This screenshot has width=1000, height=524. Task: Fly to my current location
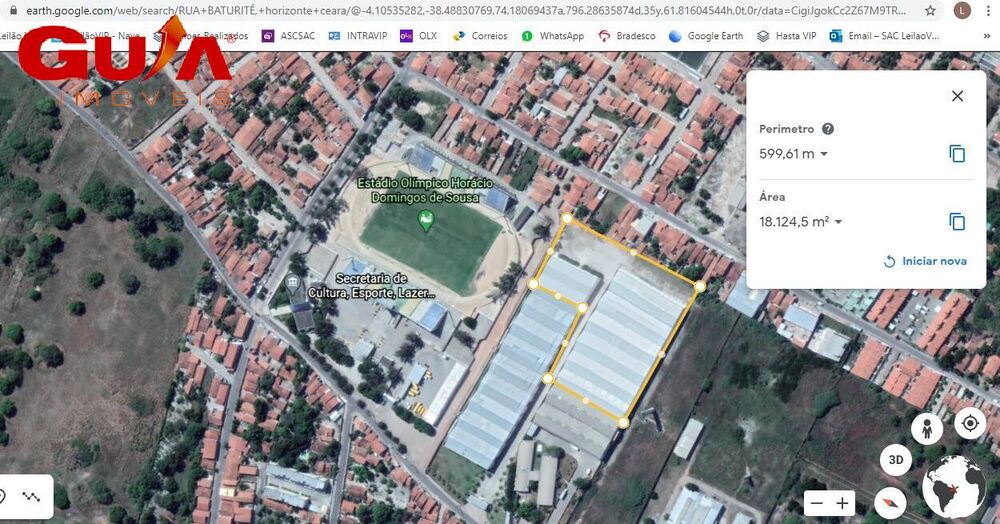click(x=970, y=423)
